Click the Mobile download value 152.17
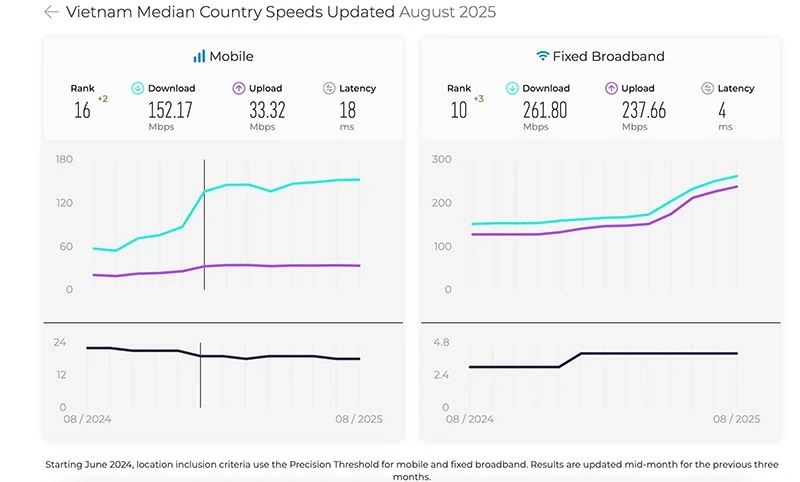This screenshot has width=800, height=482. click(x=170, y=110)
